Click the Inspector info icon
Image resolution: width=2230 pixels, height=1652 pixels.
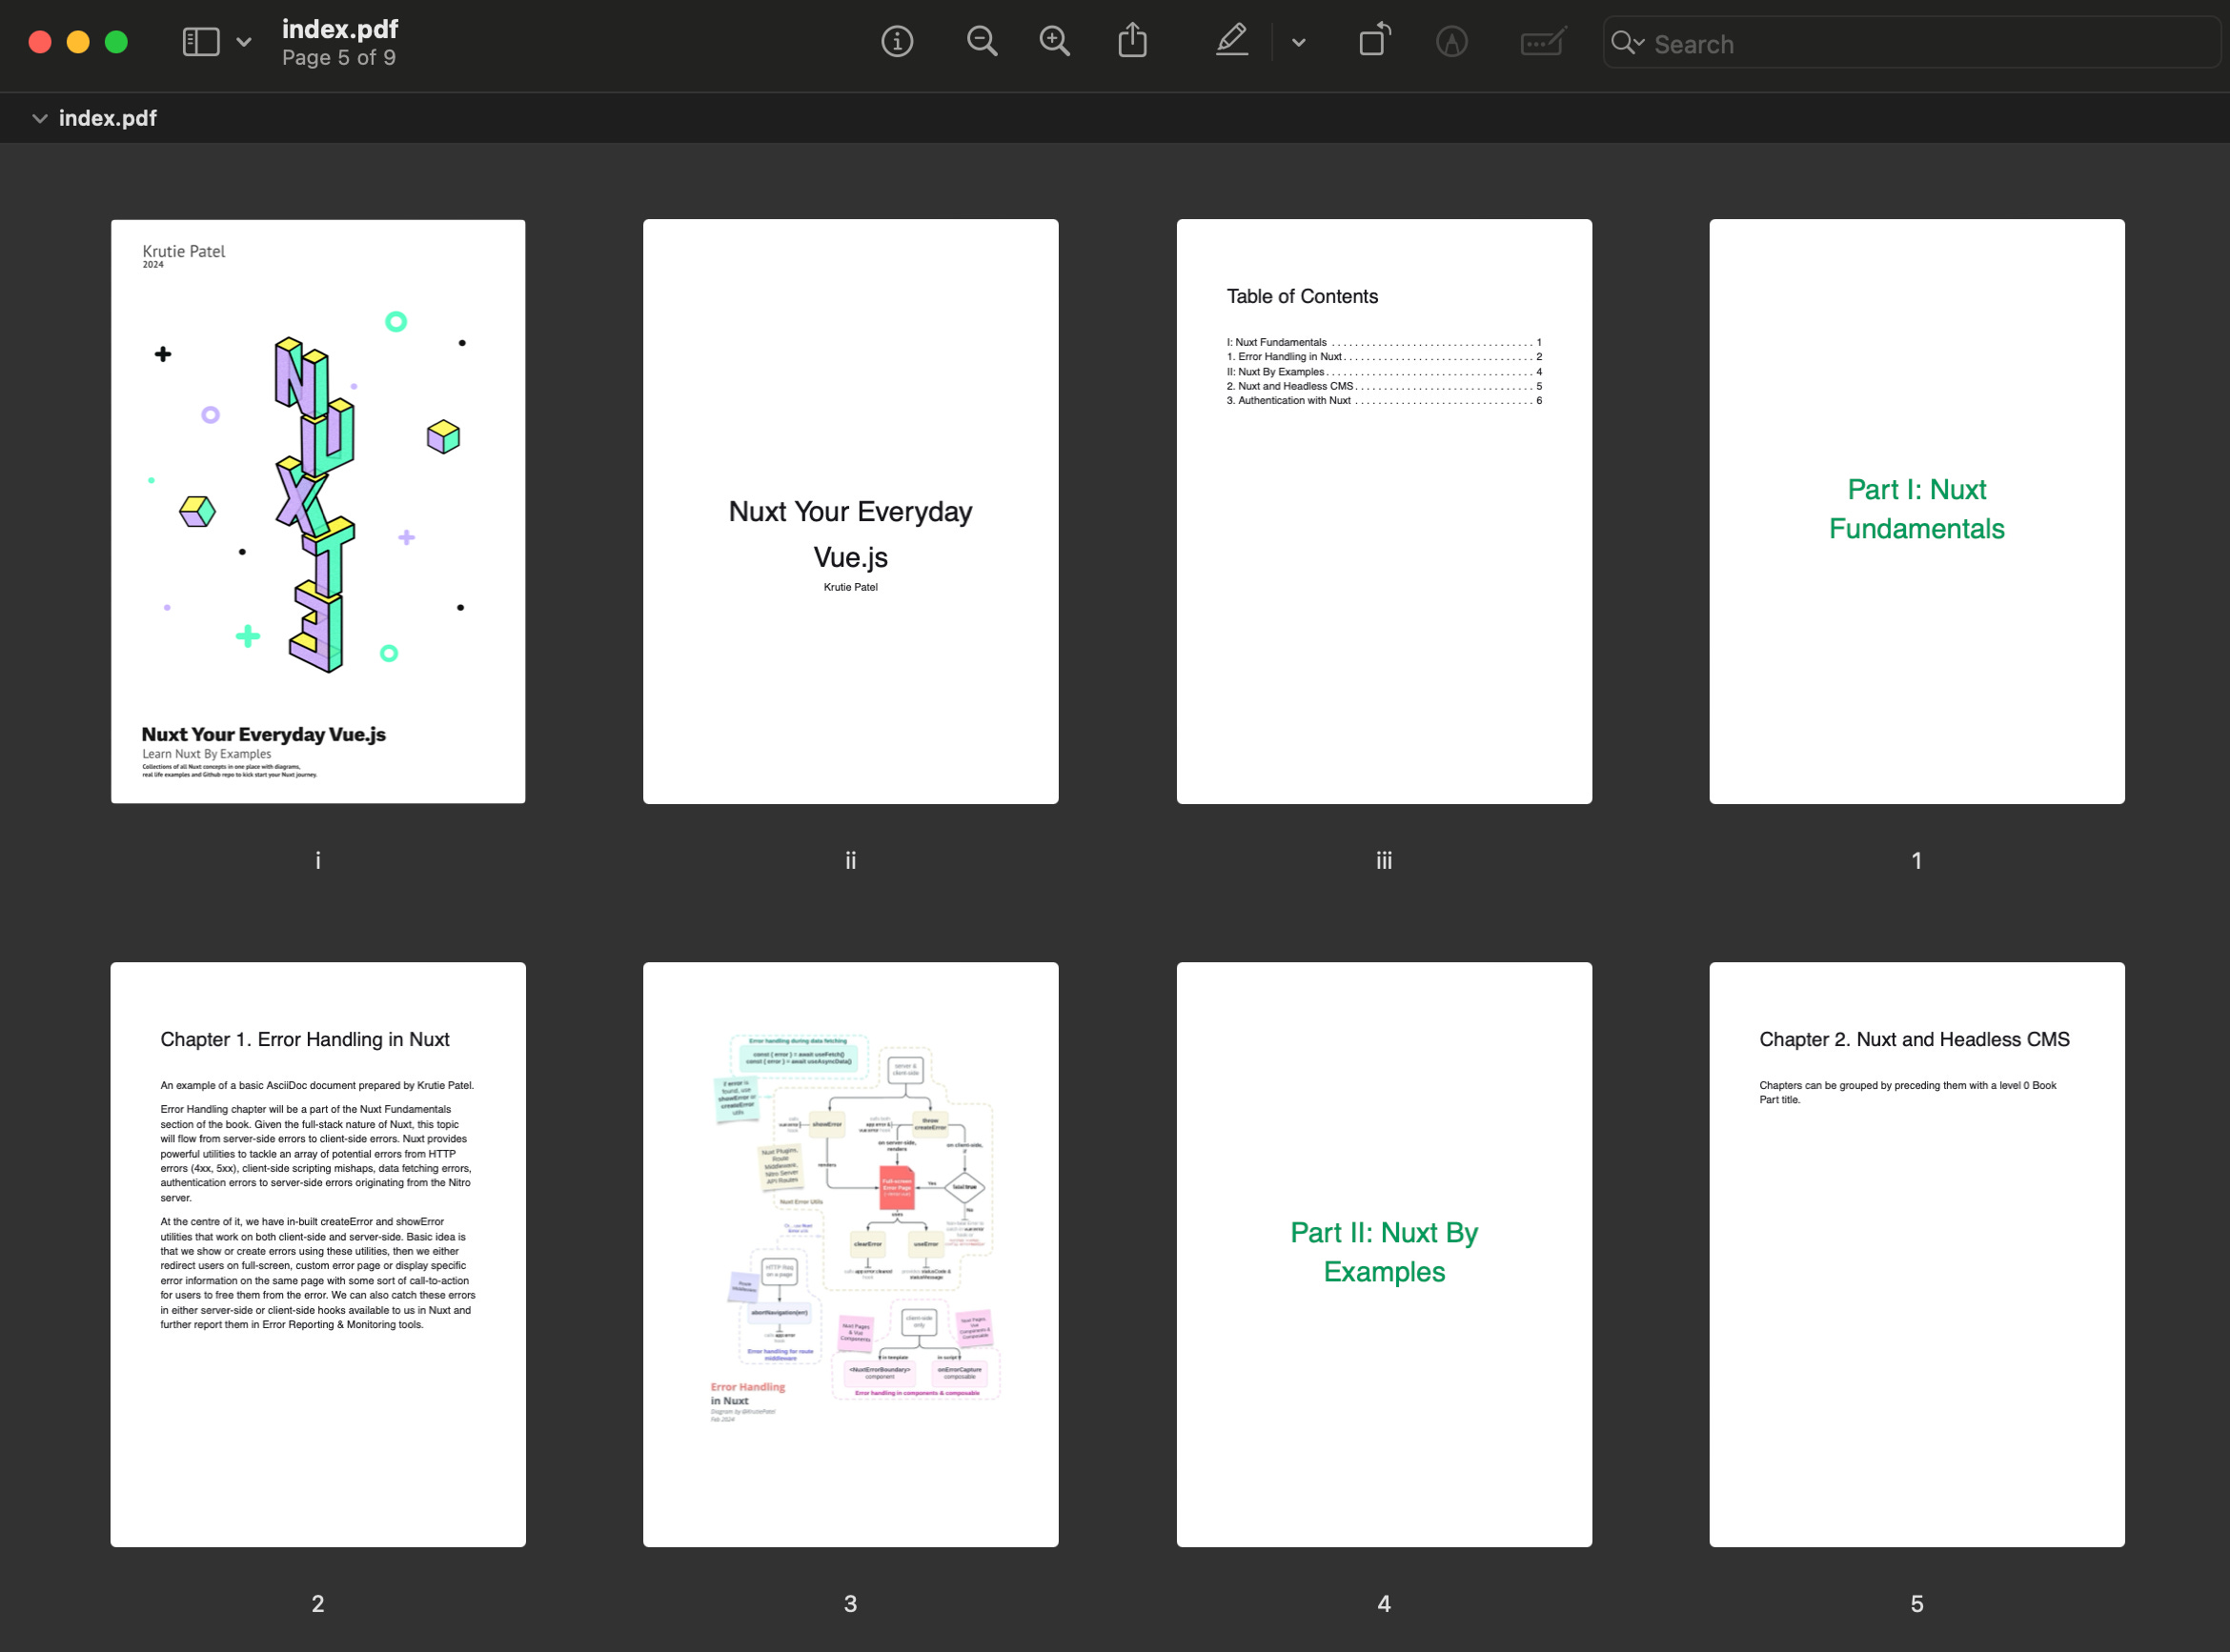[897, 42]
